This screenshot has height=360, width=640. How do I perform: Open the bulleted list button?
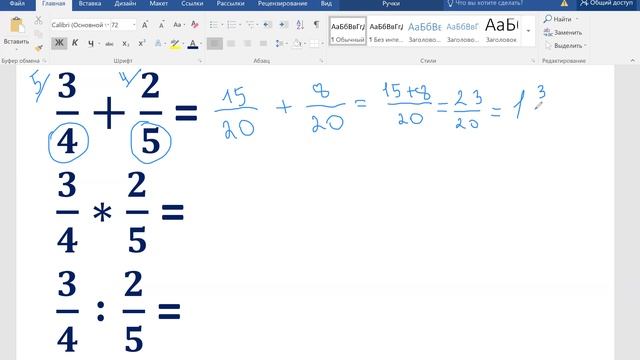[213, 25]
